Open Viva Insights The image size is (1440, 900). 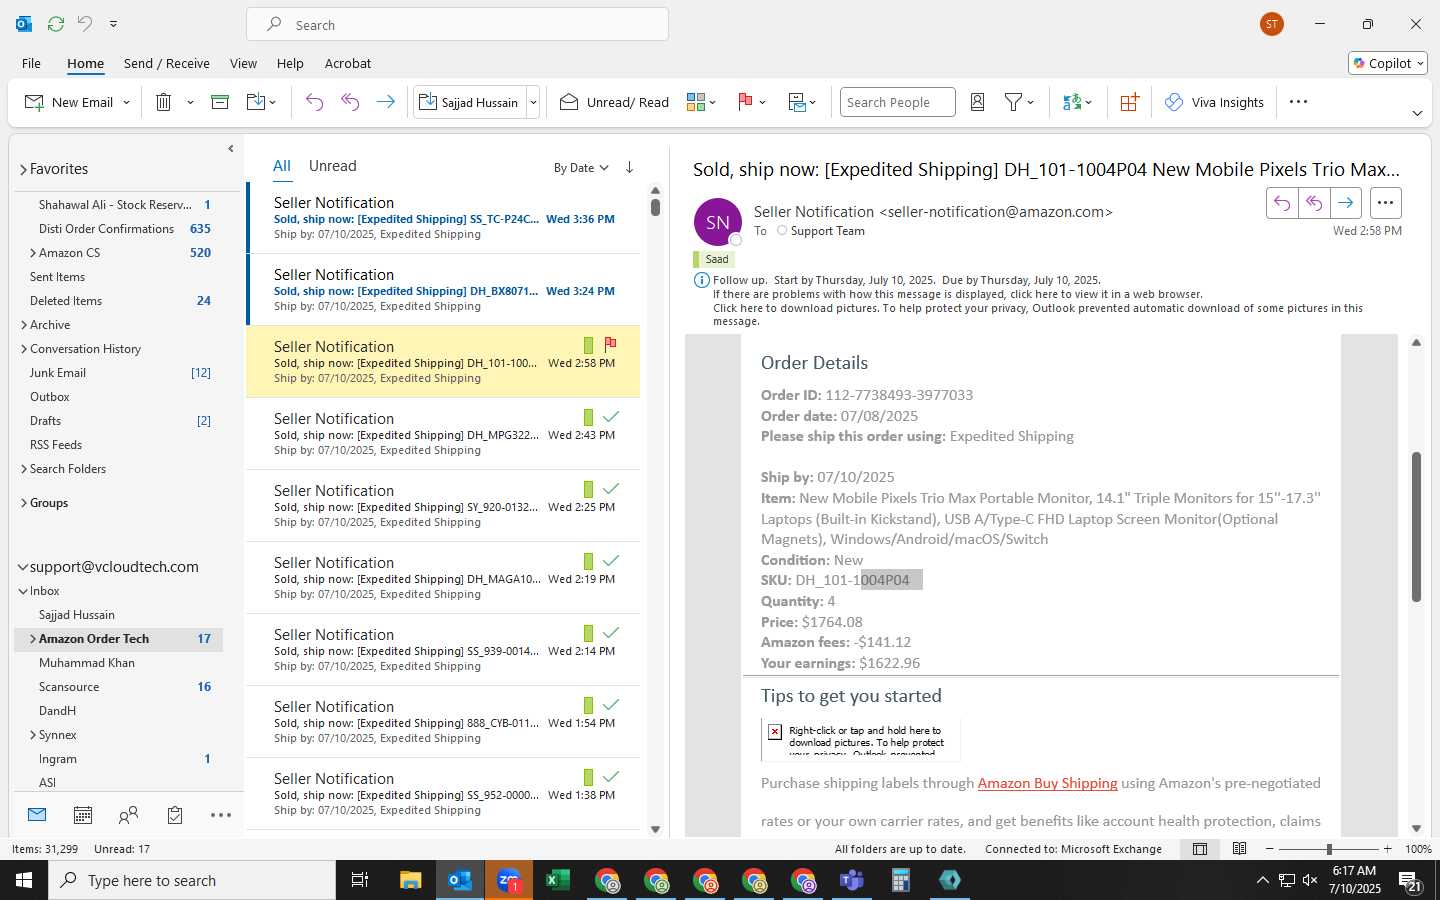(x=1214, y=102)
